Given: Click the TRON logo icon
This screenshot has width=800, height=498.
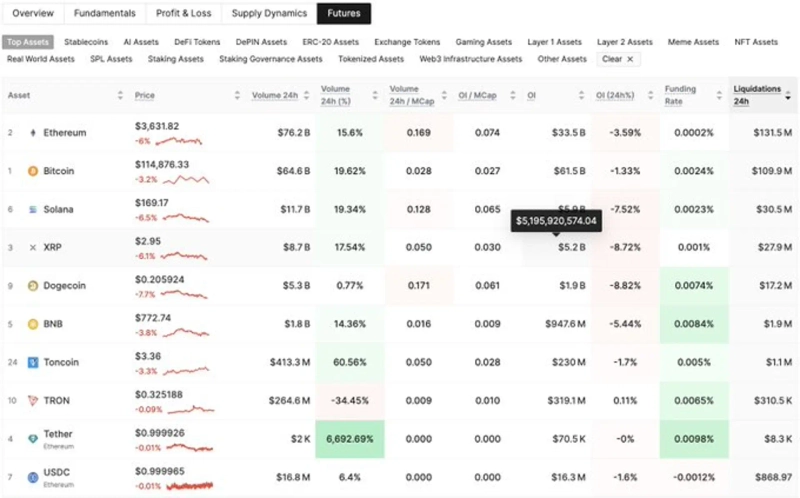Looking at the screenshot, I should coord(32,401).
